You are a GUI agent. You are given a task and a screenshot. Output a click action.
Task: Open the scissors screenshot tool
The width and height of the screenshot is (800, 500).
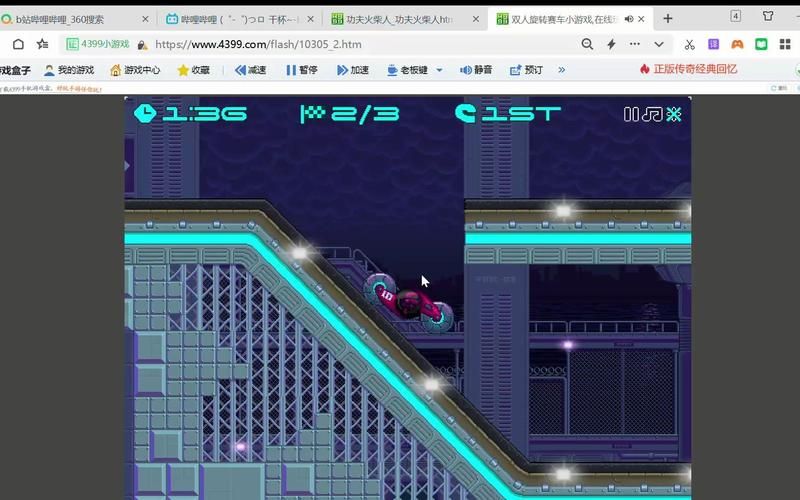pos(690,44)
